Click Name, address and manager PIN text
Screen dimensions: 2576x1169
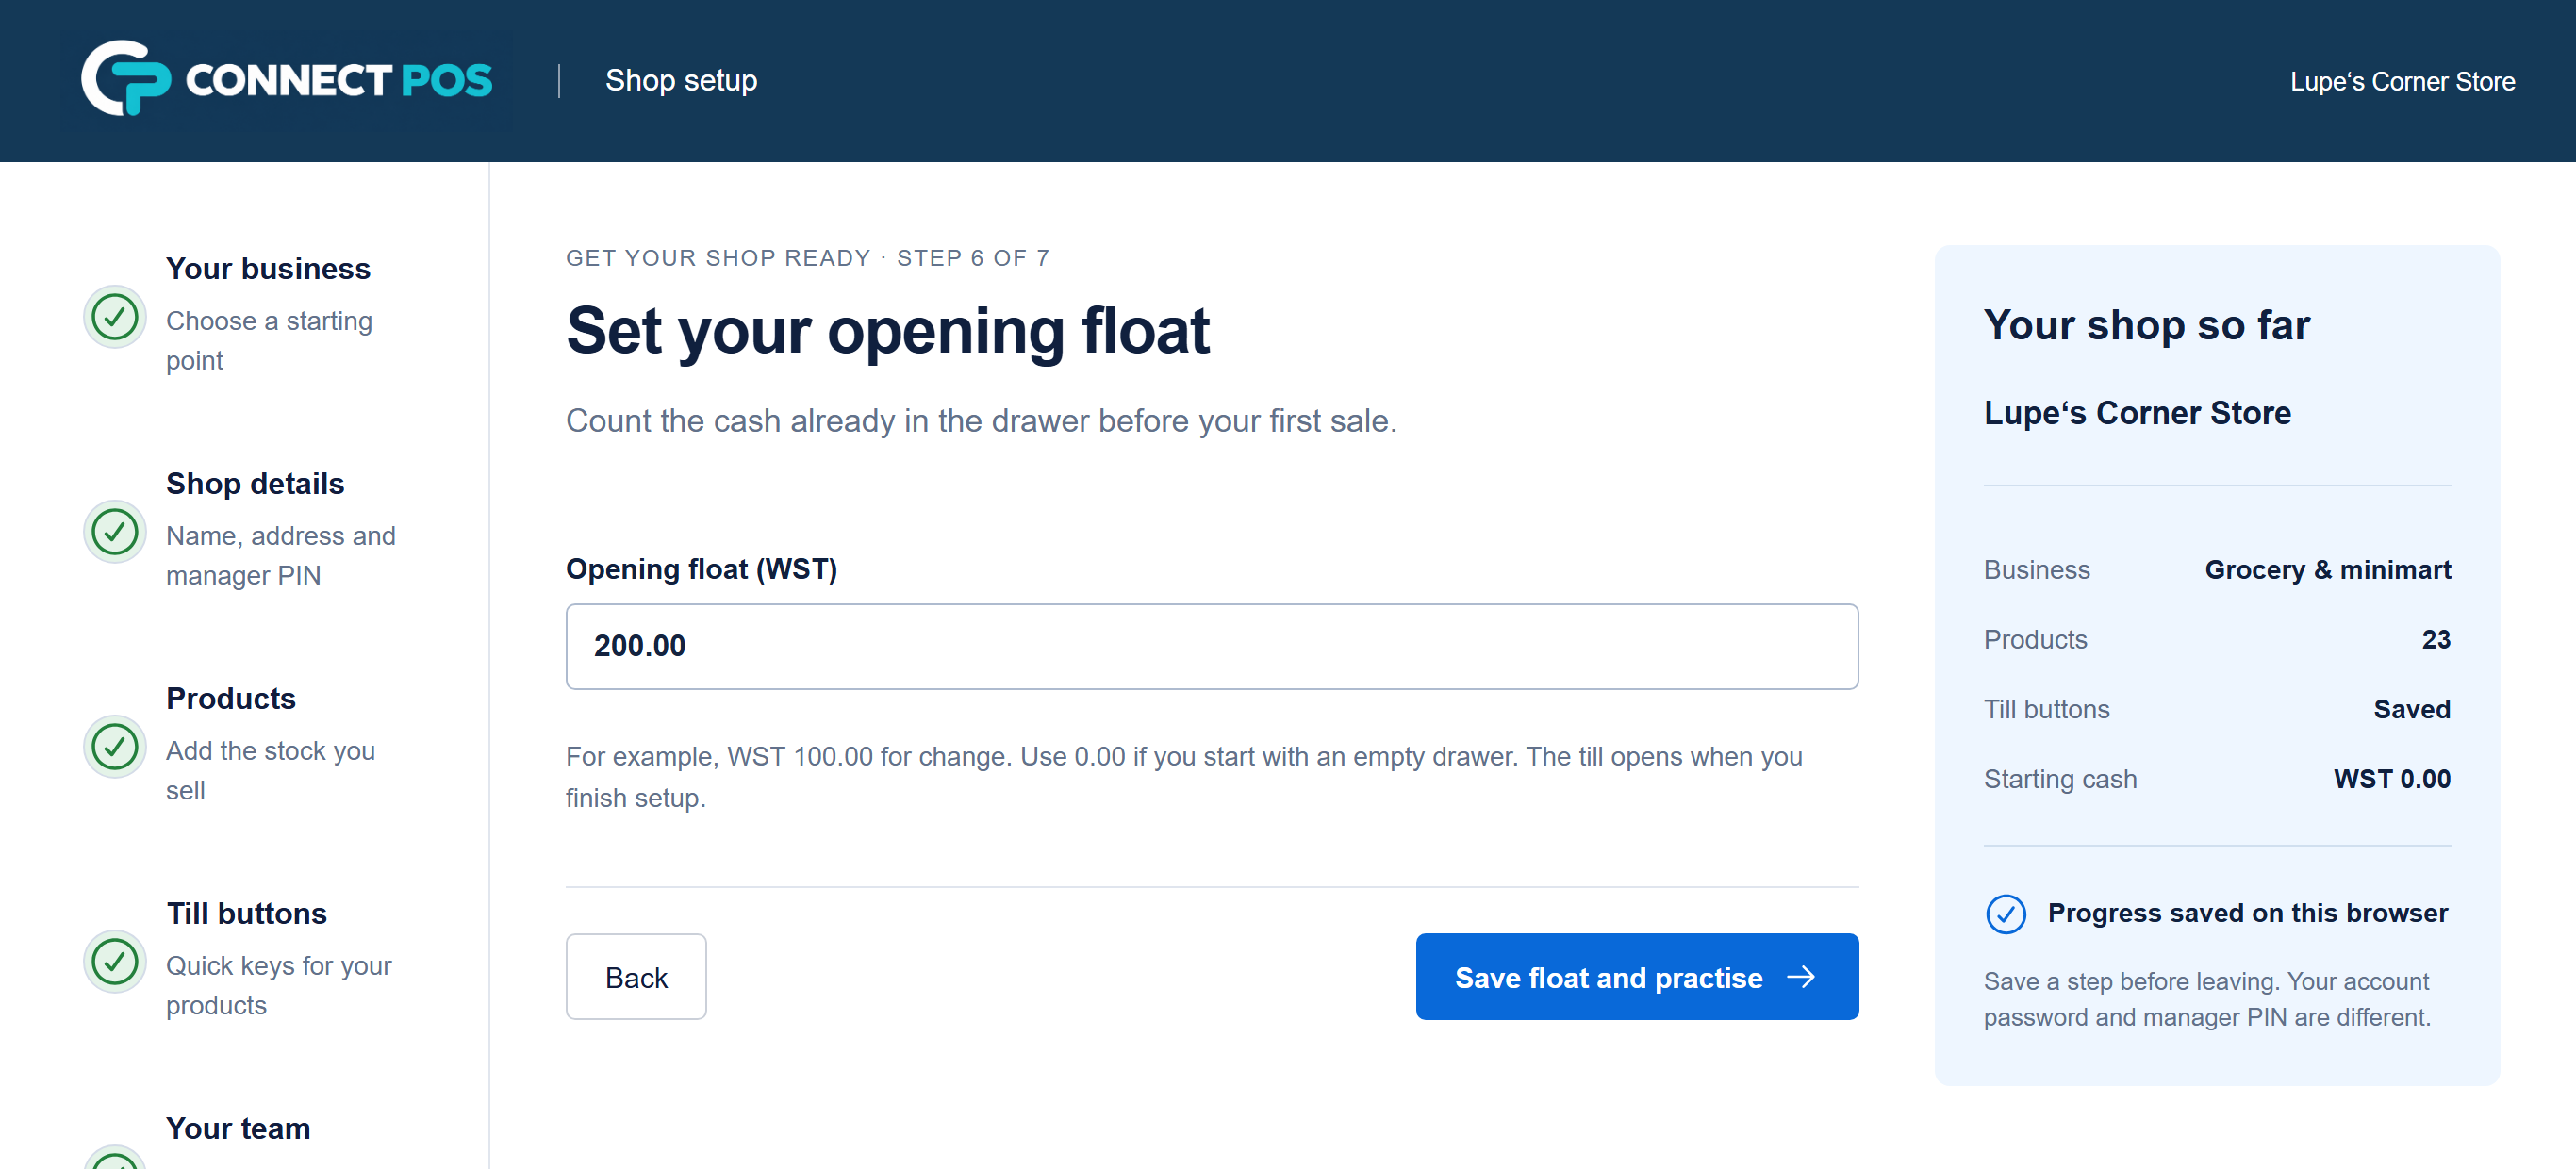click(281, 556)
